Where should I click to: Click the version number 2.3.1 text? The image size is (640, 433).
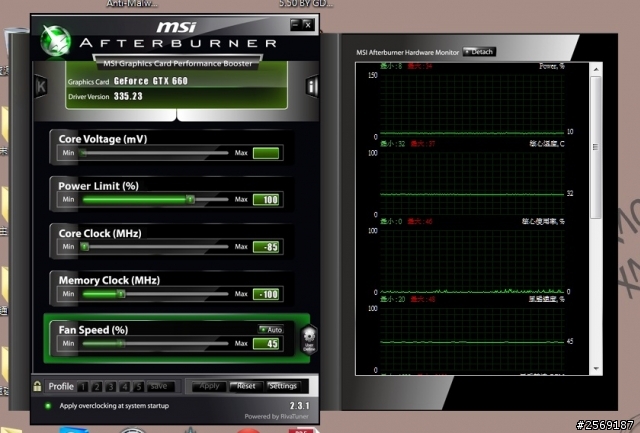[x=300, y=406]
